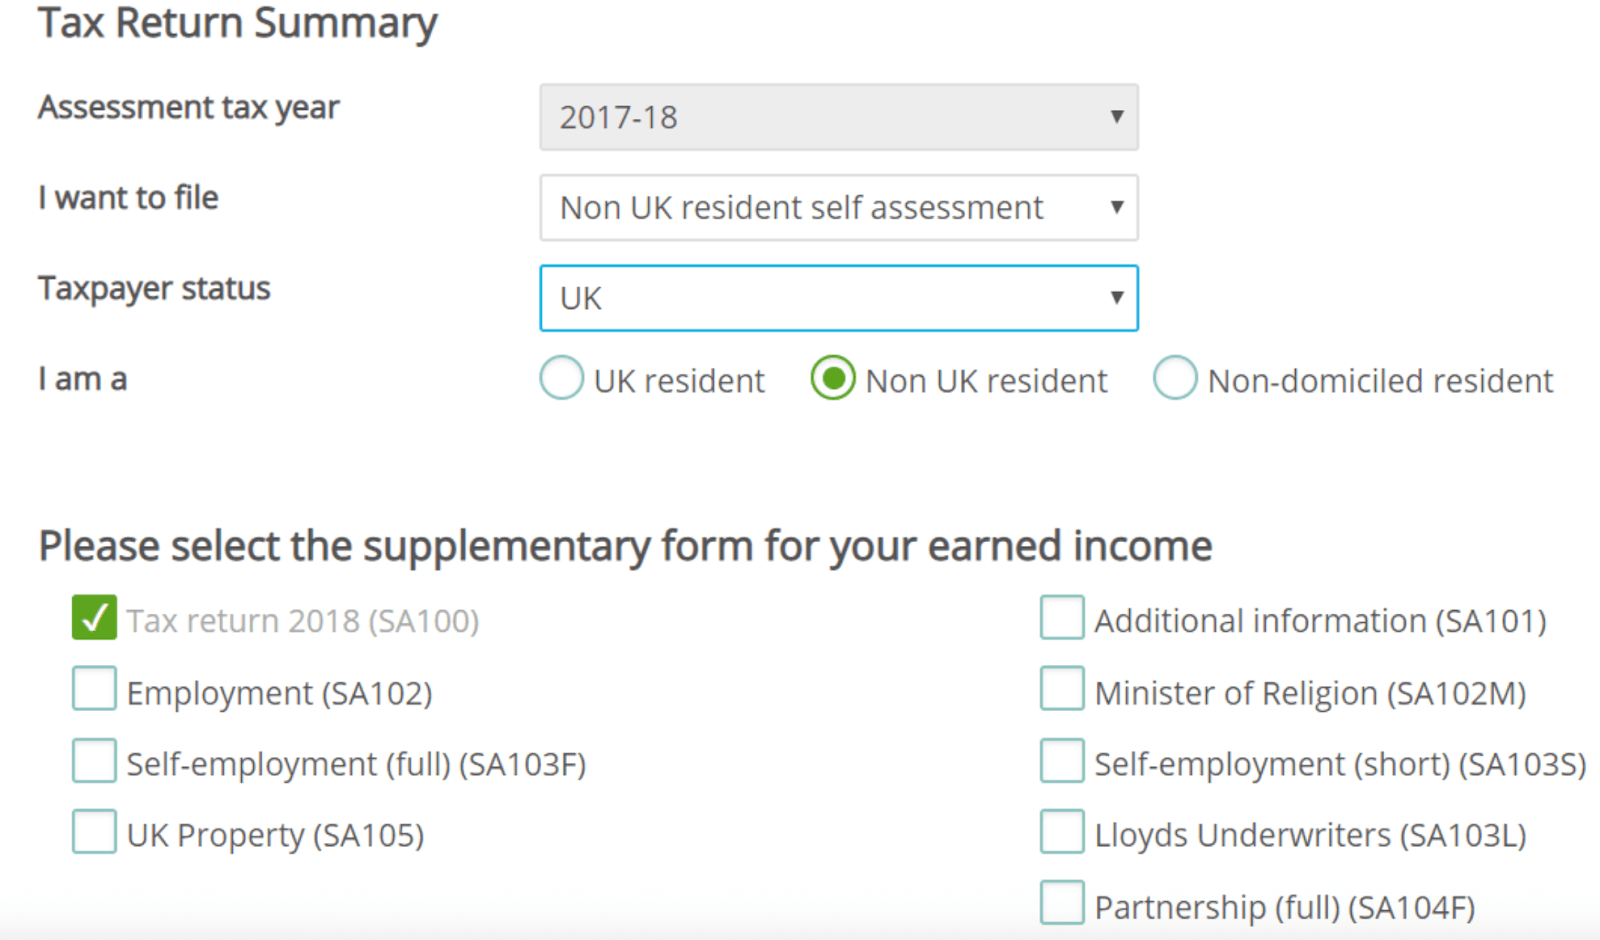
Task: Select the UK resident radio button
Action: 562,379
